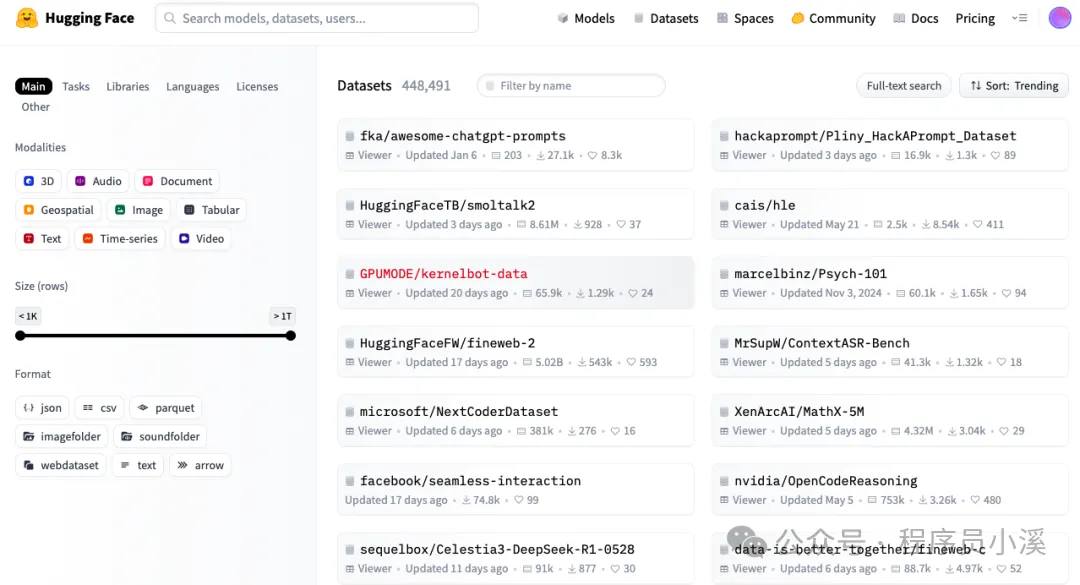Open Docs from the header
Screen dimensions: 1080x585
916,19
